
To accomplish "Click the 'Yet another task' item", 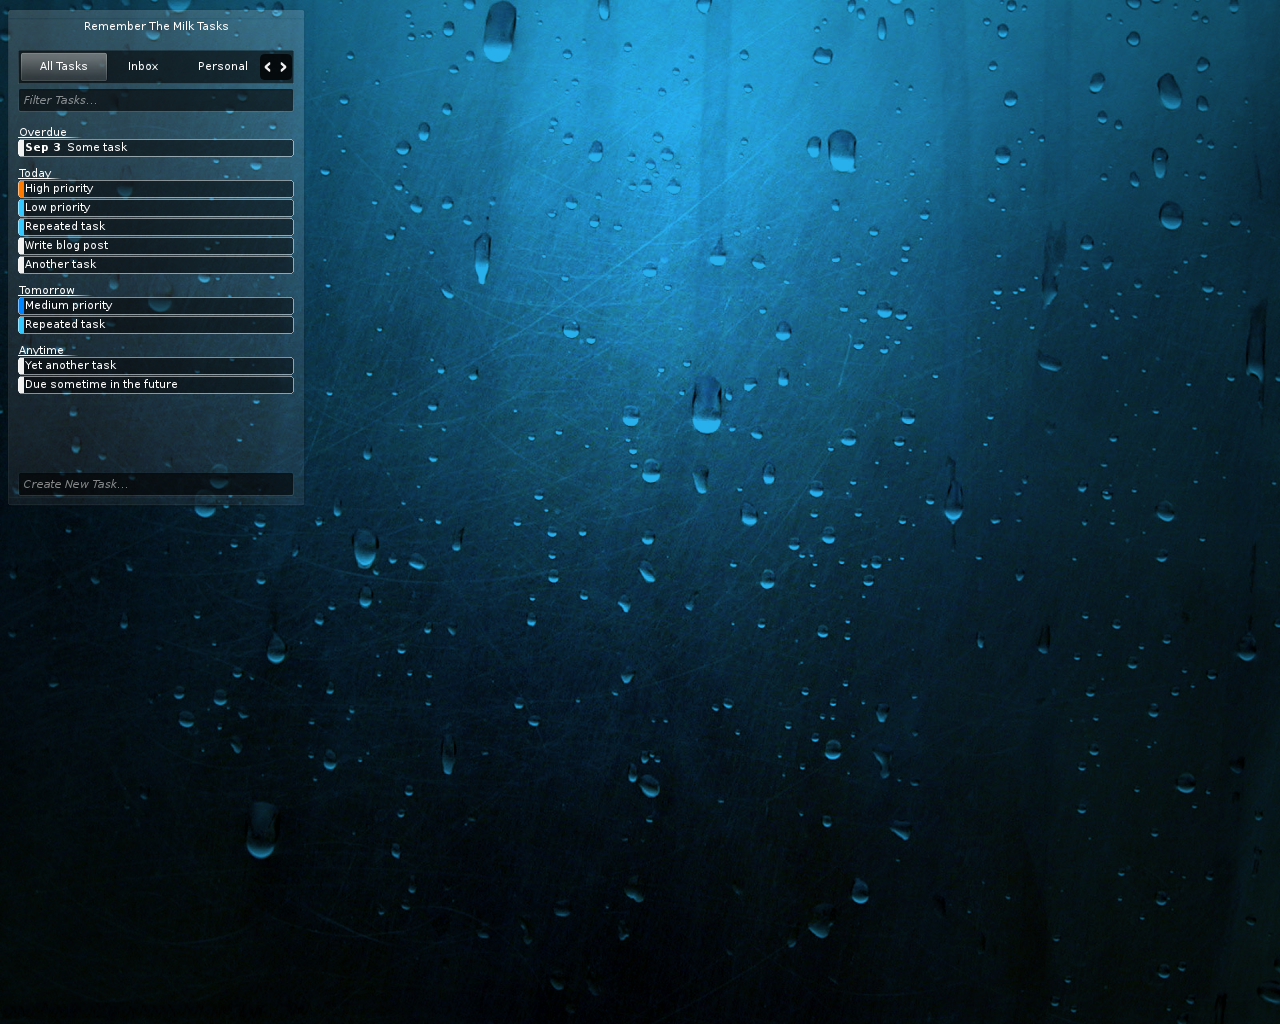I will tap(156, 366).
